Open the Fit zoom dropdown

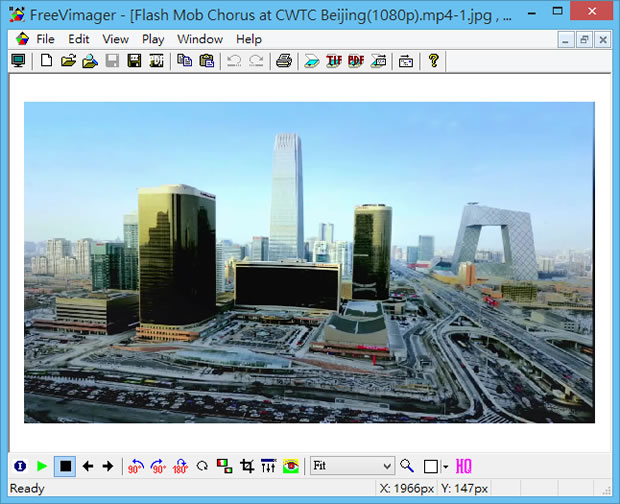pos(352,466)
